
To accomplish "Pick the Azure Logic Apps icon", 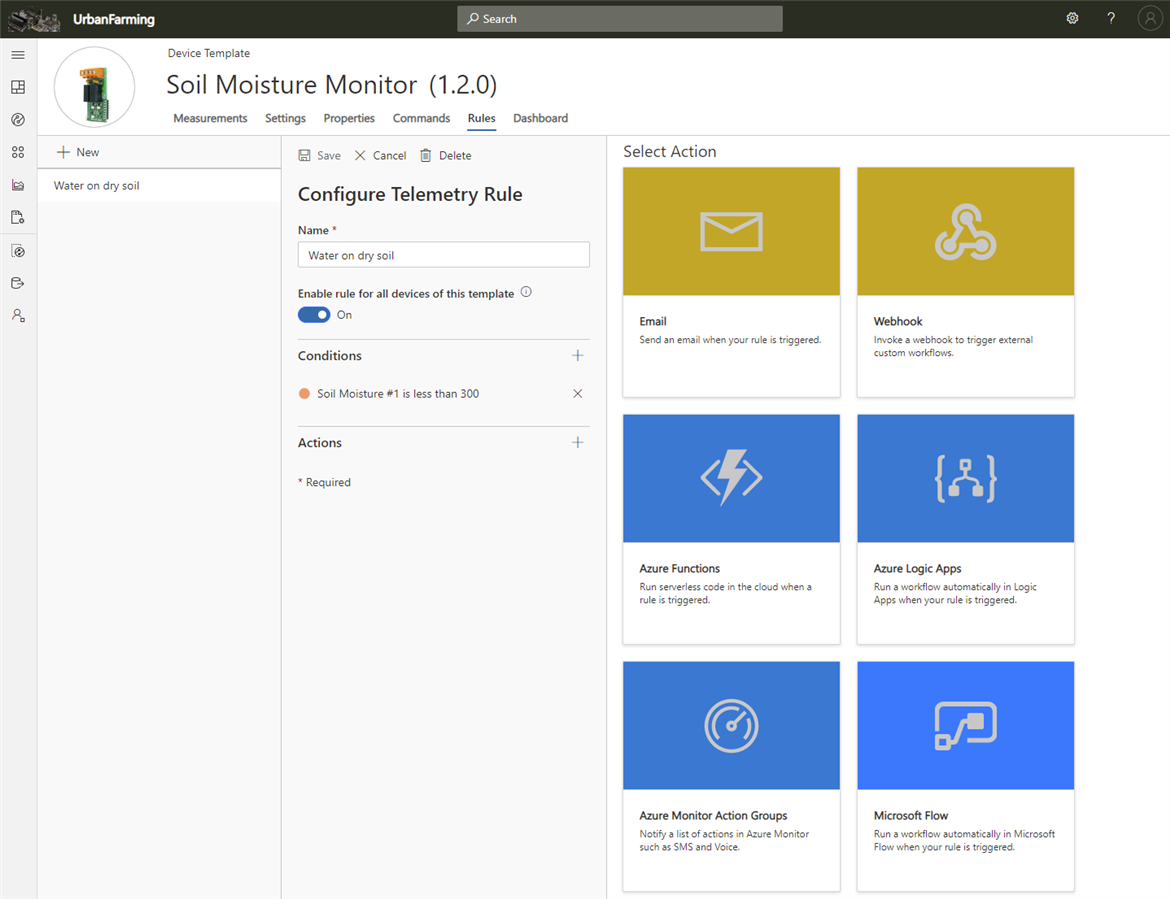I will (x=965, y=478).
